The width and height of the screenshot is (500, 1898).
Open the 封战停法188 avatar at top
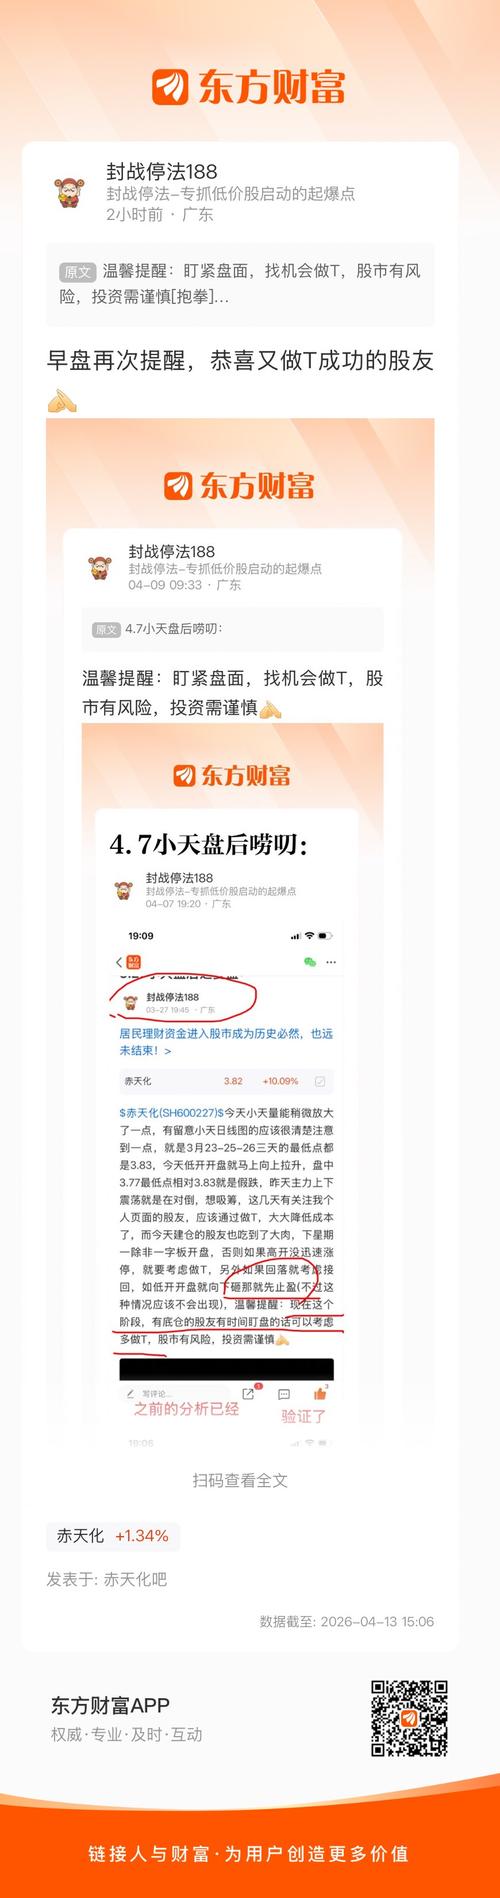(x=70, y=192)
